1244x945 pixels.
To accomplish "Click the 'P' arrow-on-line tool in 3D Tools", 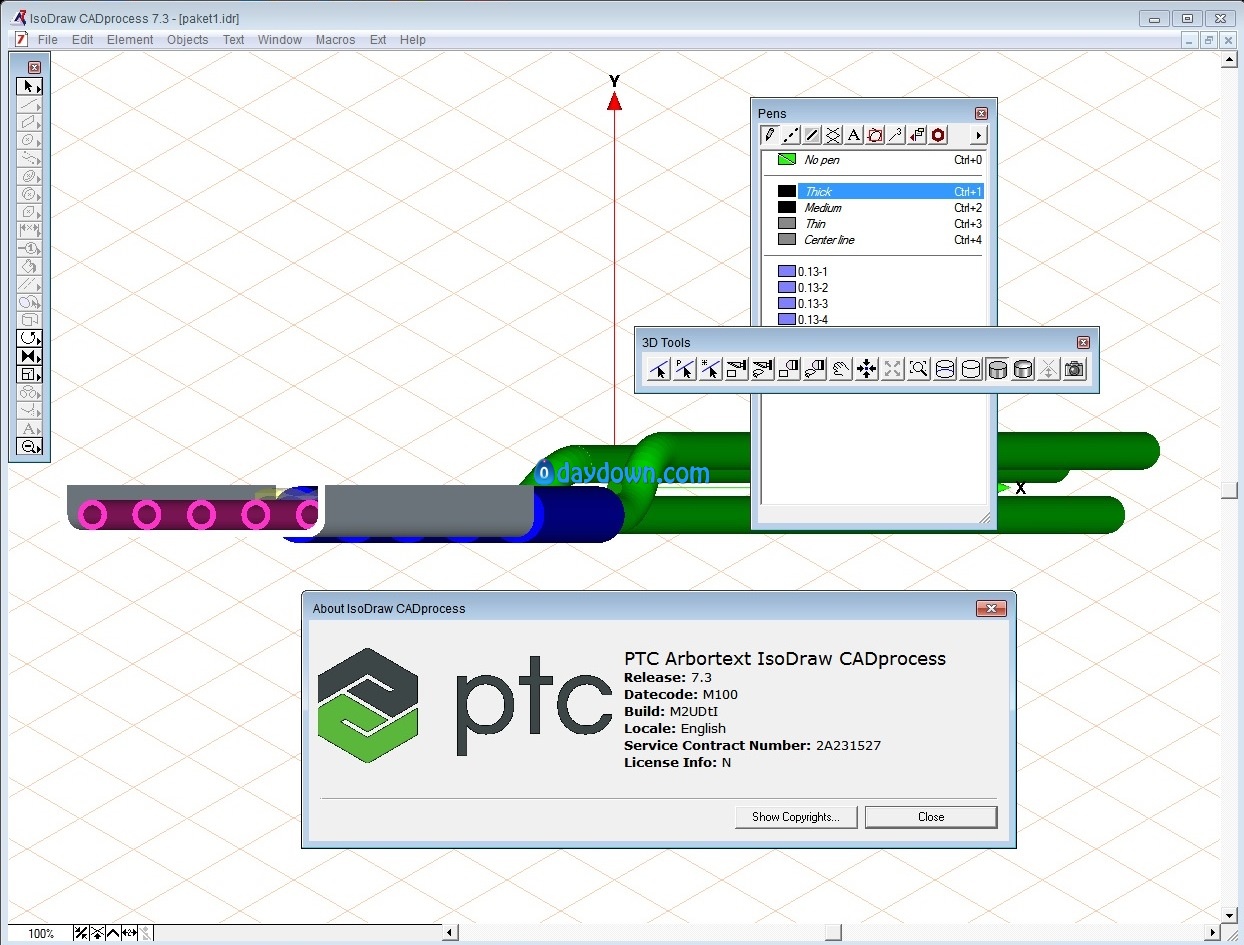I will (684, 370).
